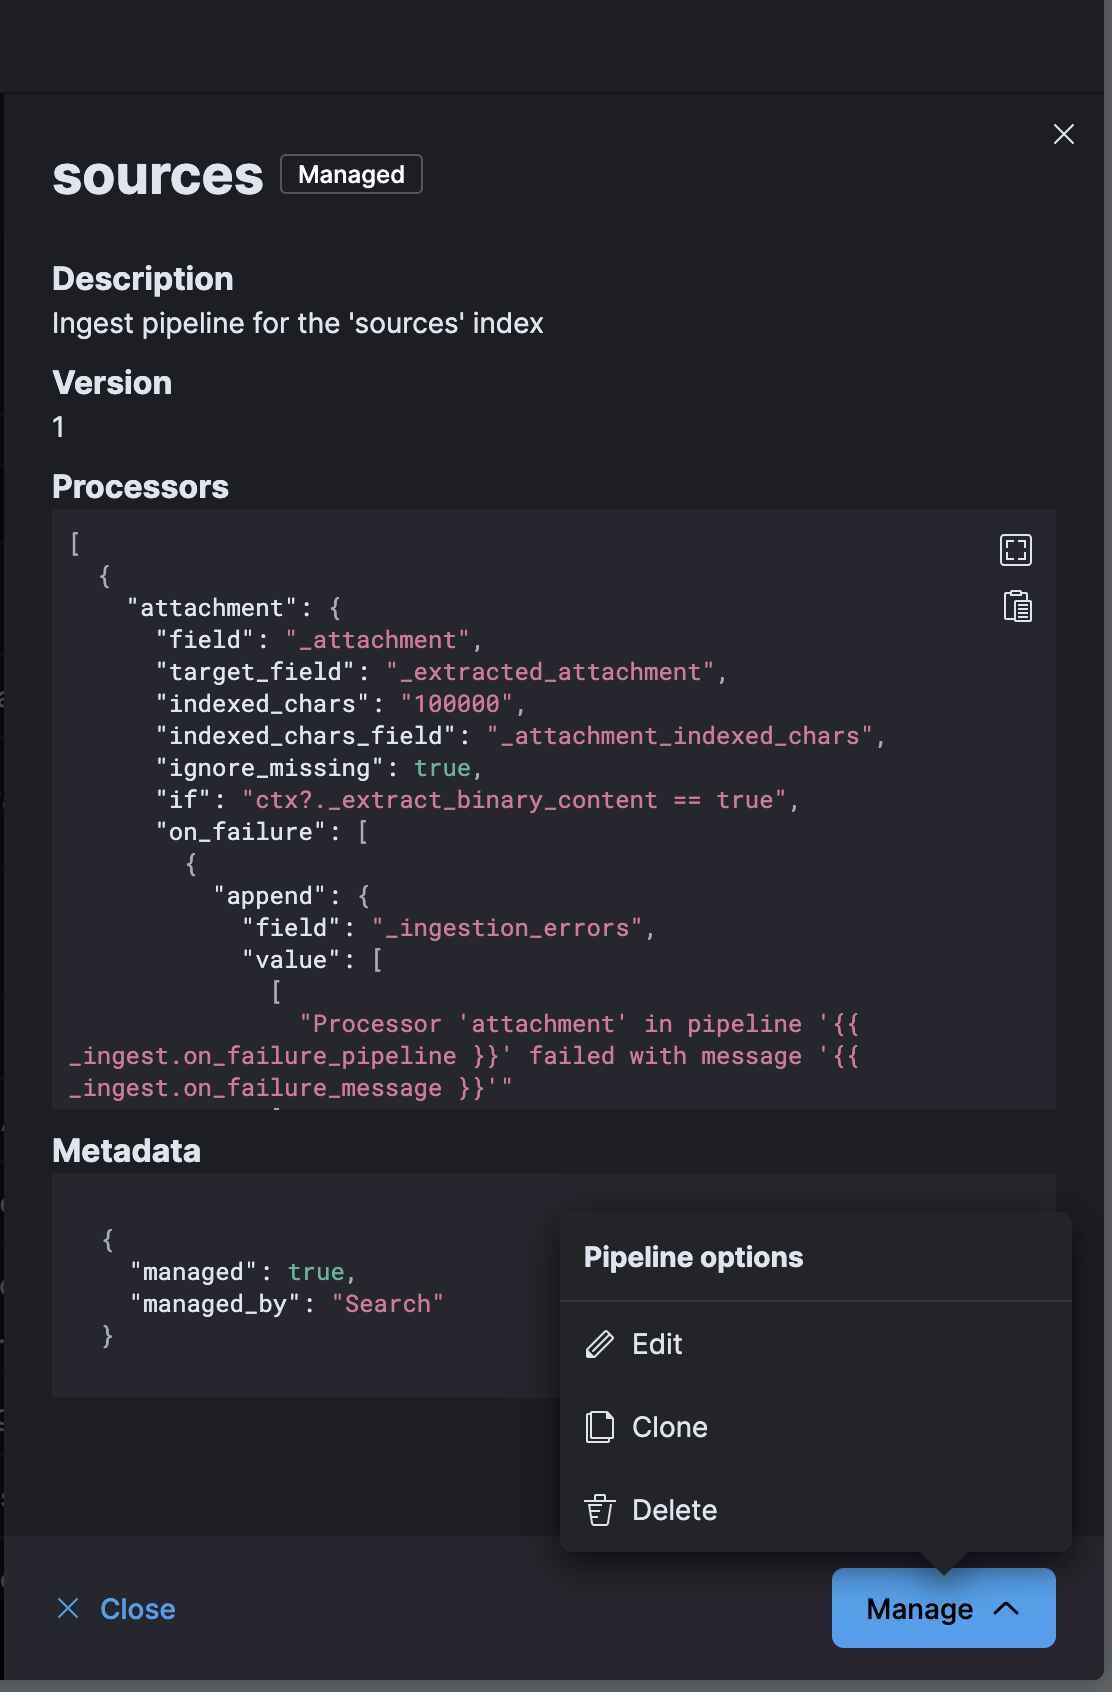1112x1692 pixels.
Task: Choose Delete from Pipeline options
Action: point(674,1510)
